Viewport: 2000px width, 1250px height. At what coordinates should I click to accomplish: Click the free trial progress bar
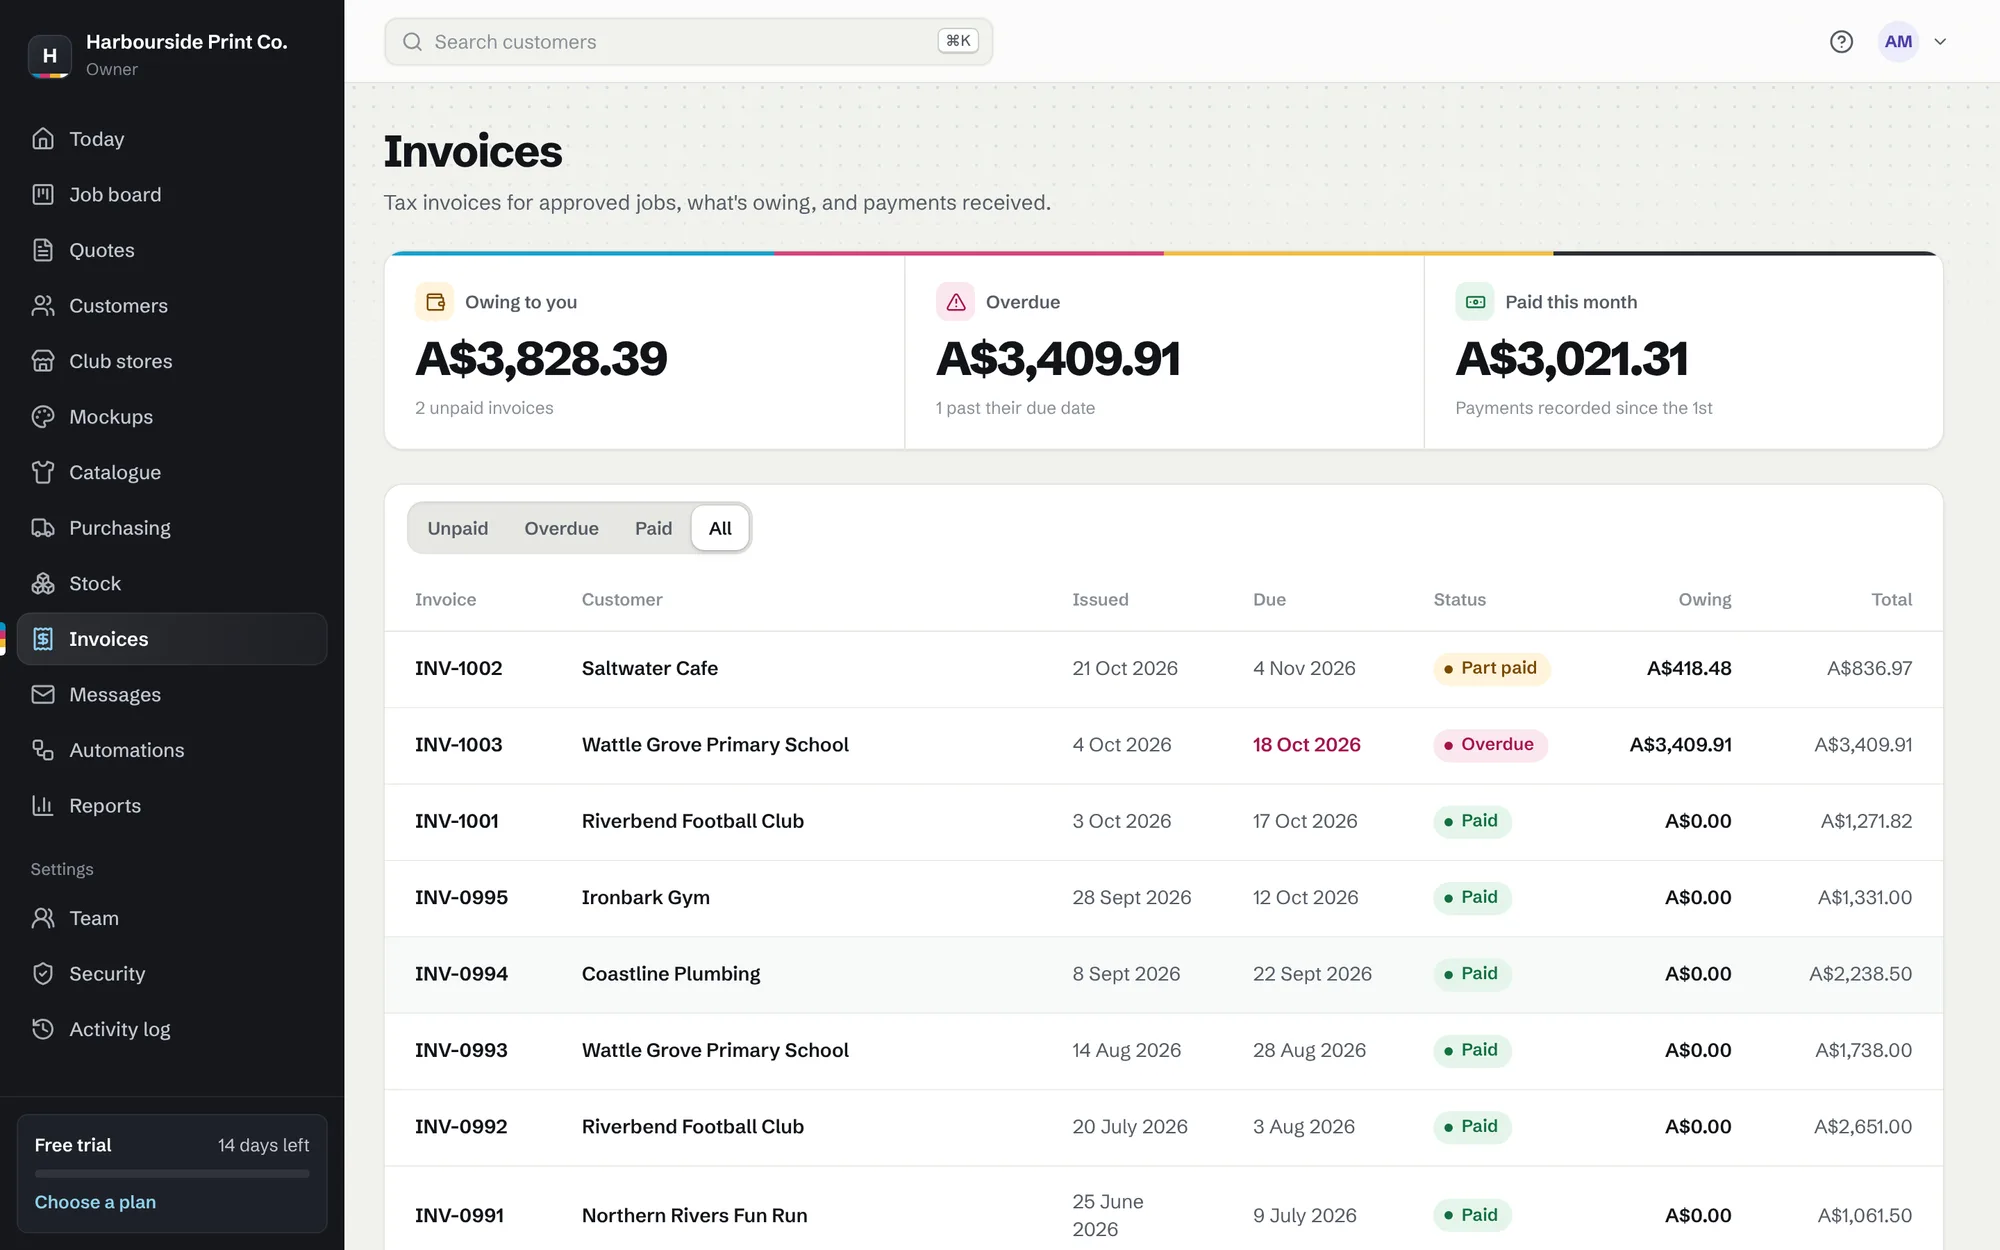point(172,1173)
